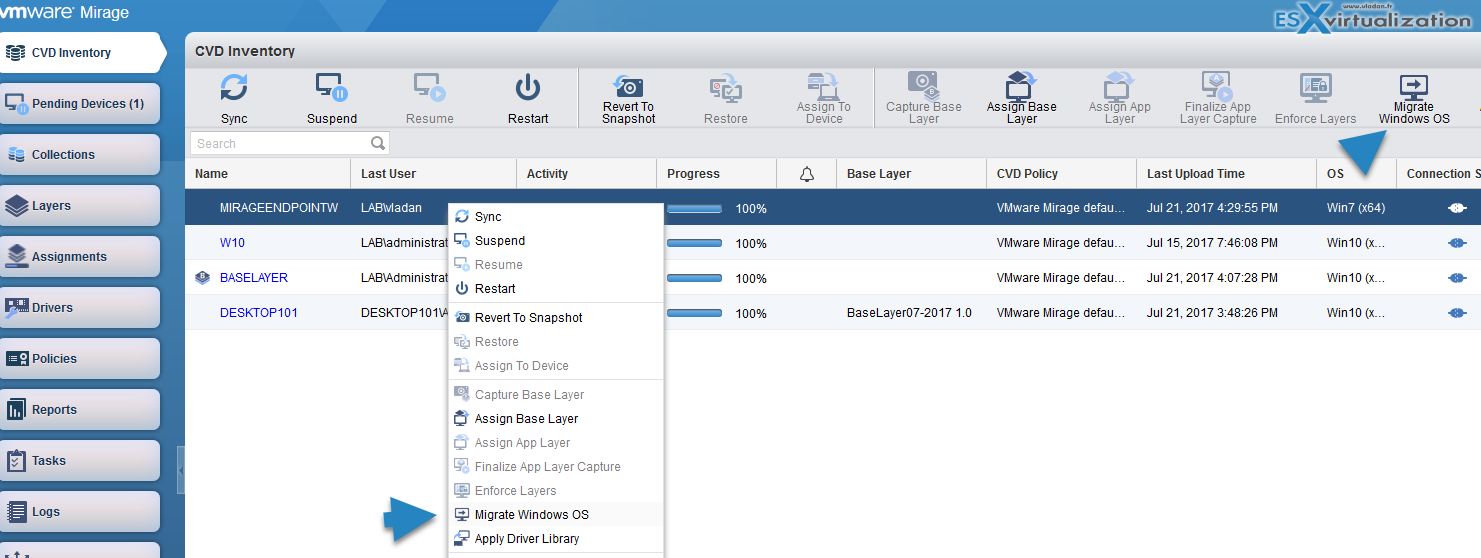Sort by the Last User column header
This screenshot has height=558, width=1481.
point(433,174)
